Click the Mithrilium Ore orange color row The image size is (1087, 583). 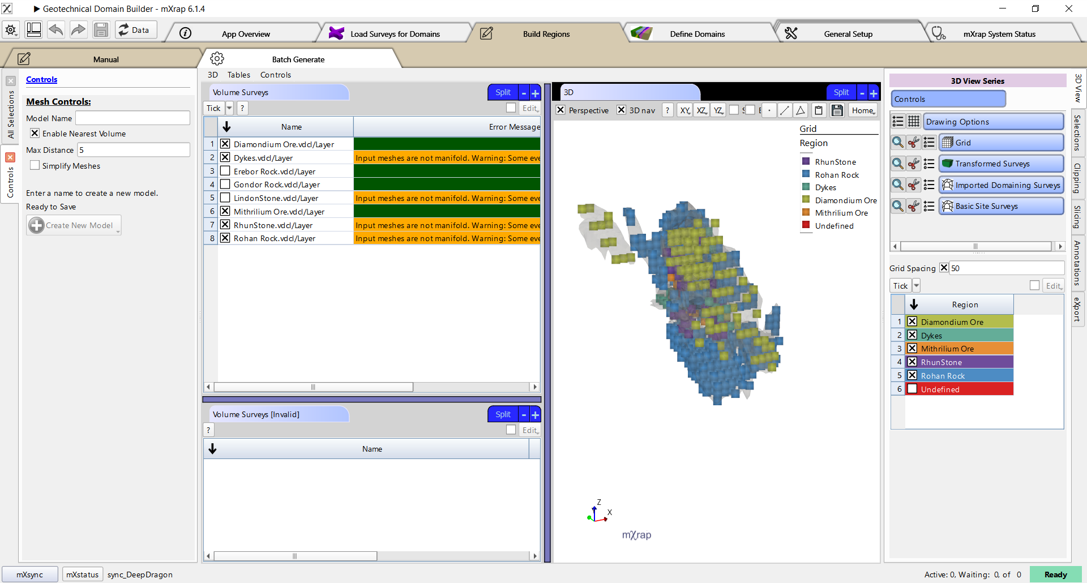(959, 349)
